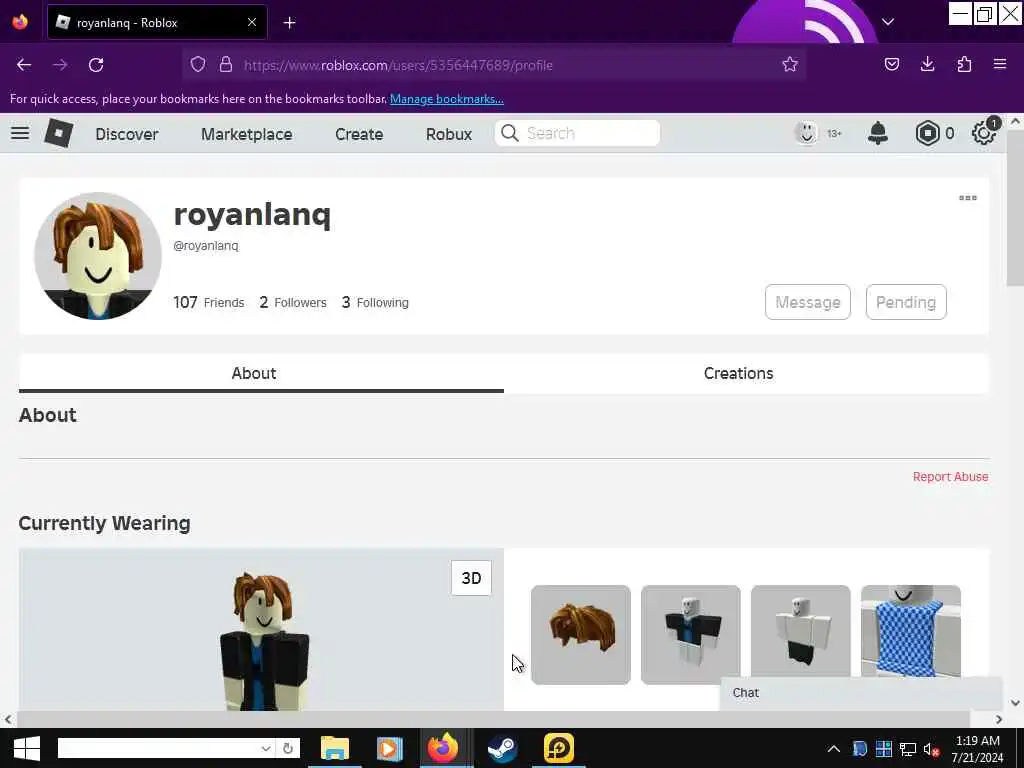Image resolution: width=1024 pixels, height=768 pixels.
Task: Expand the list all tabs chevron
Action: point(888,22)
